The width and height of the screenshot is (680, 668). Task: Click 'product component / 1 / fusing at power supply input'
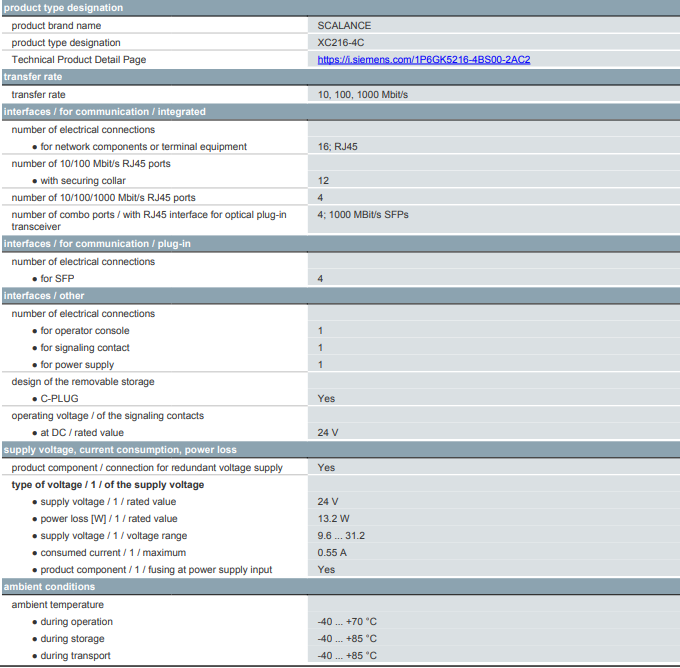point(156,570)
